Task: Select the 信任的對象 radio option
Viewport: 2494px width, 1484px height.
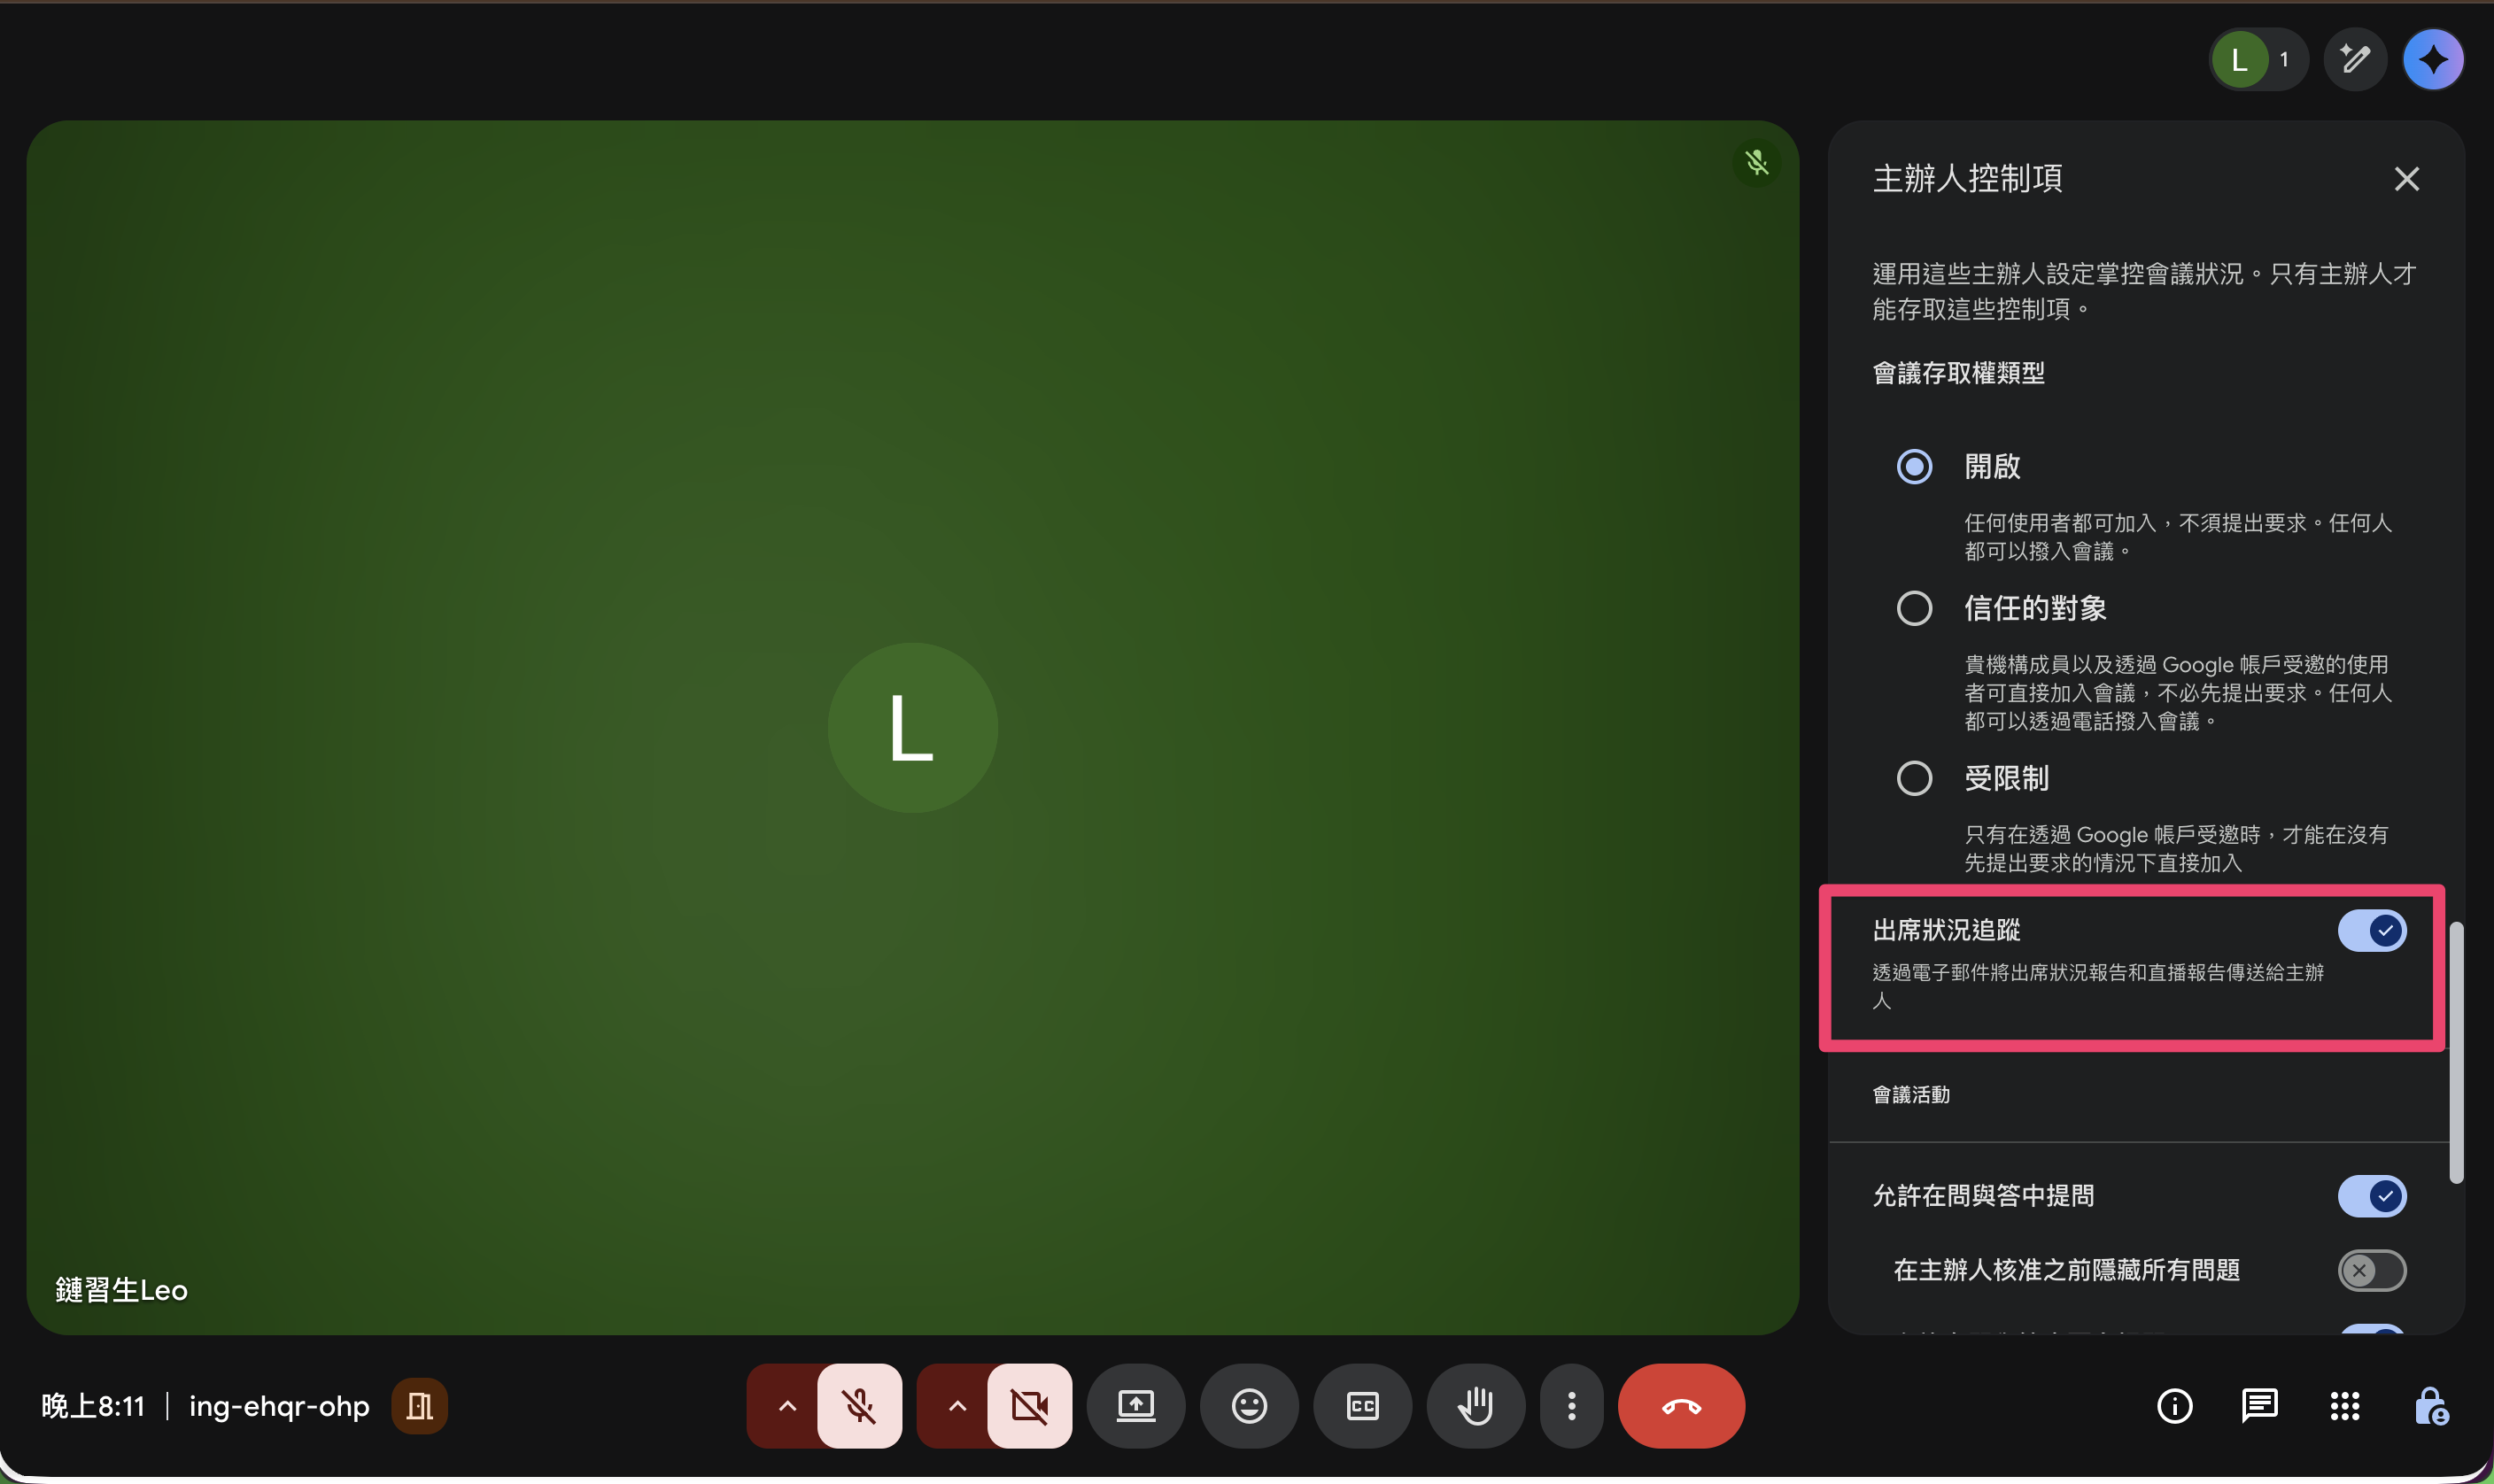Action: coord(1914,608)
